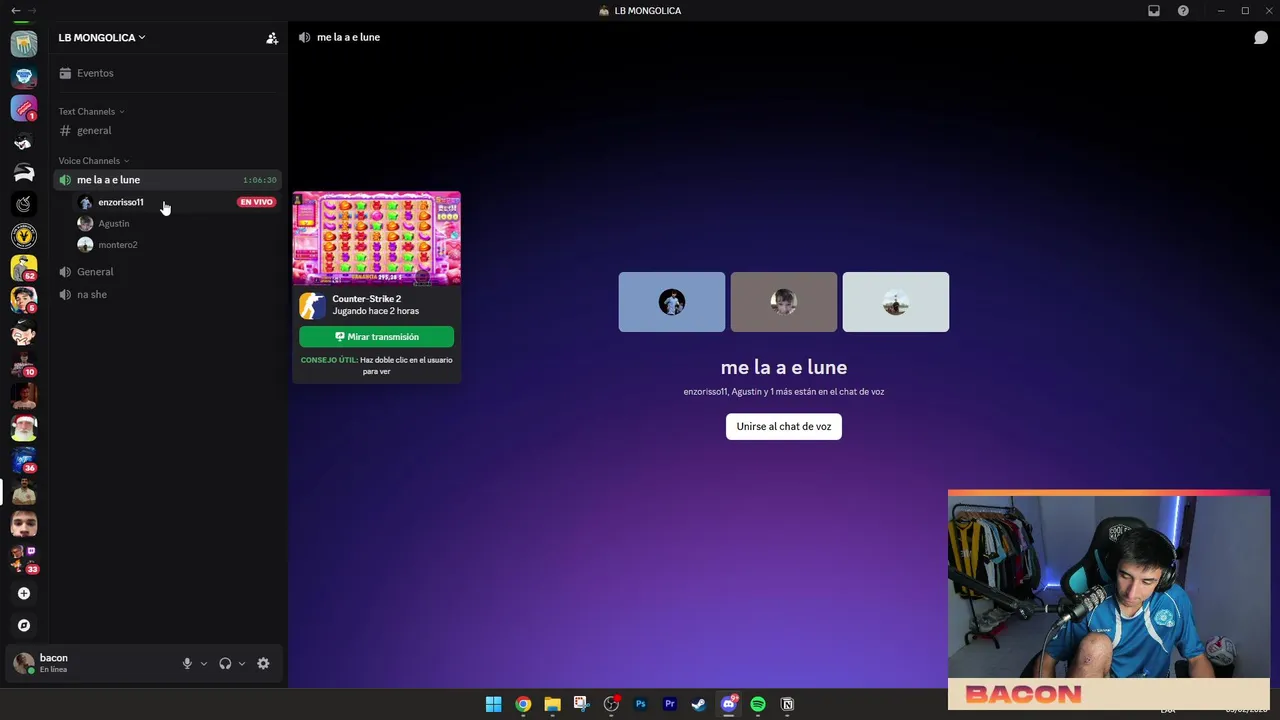The height and width of the screenshot is (720, 1280).
Task: Open Spotify from the taskbar
Action: pyautogui.click(x=758, y=705)
